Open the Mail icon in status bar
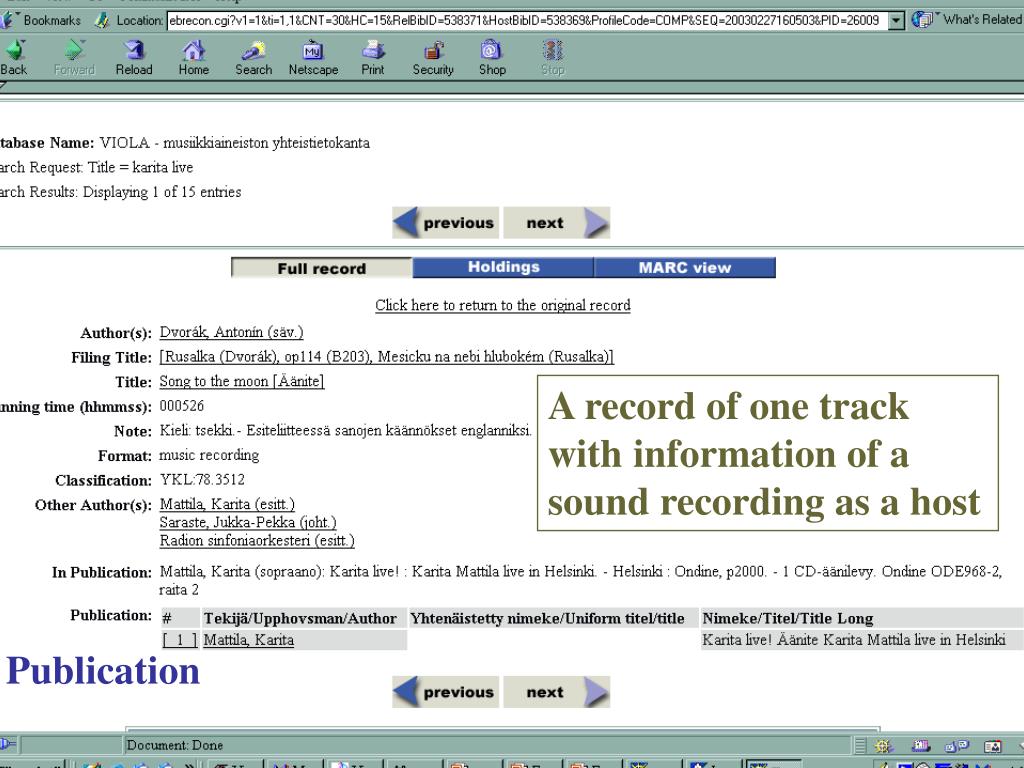Screen dimensions: 1024x768 pos(920,746)
